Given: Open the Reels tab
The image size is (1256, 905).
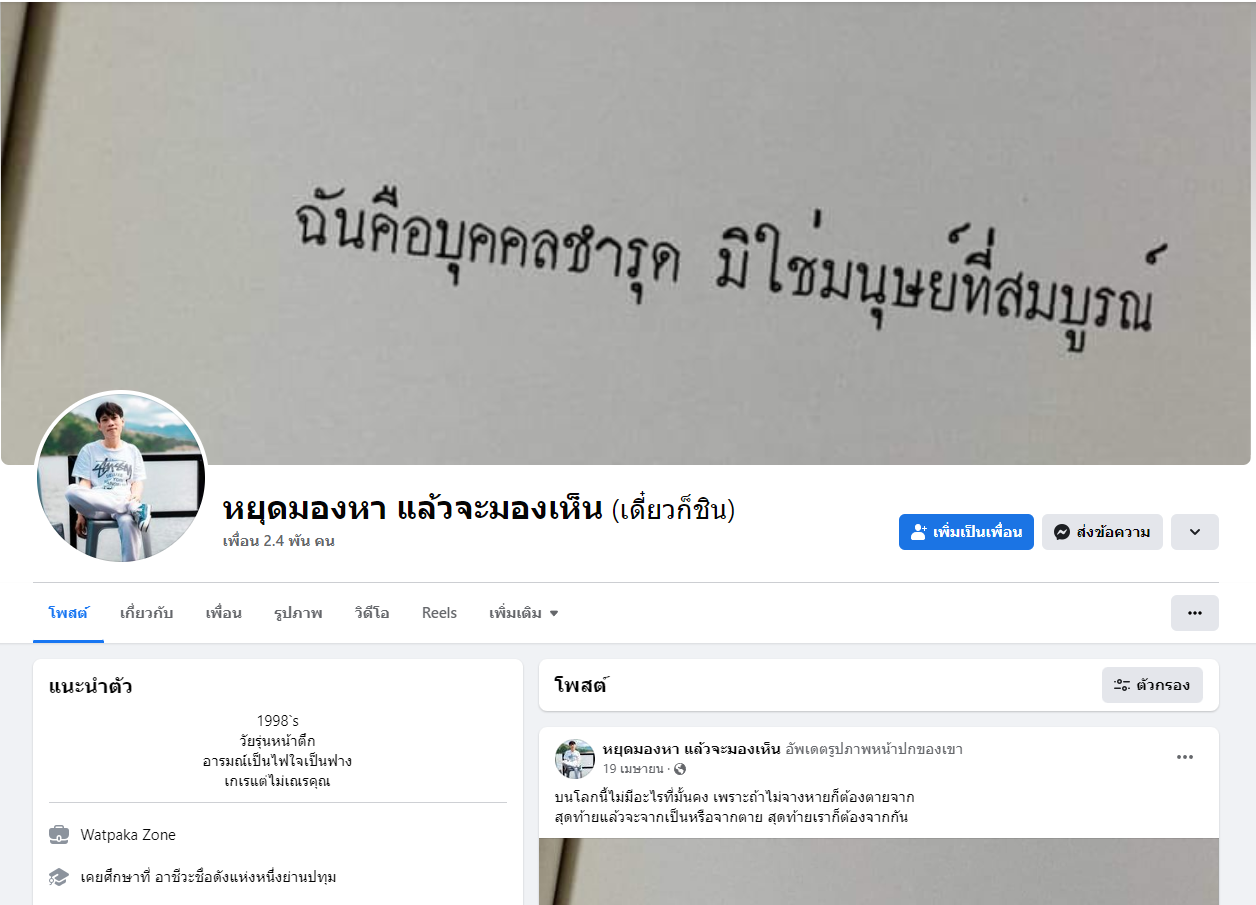Looking at the screenshot, I should (439, 613).
